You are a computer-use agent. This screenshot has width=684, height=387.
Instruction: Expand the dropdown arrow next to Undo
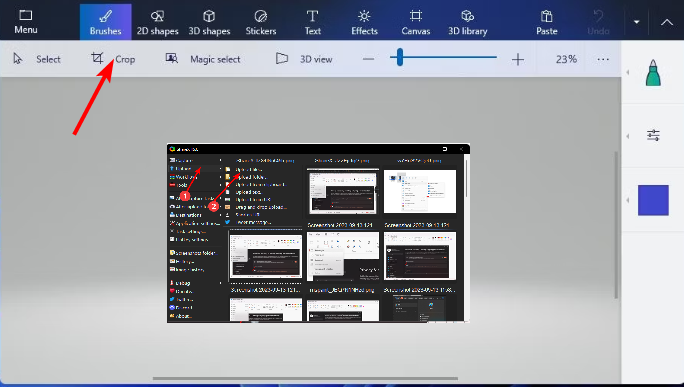[636, 22]
